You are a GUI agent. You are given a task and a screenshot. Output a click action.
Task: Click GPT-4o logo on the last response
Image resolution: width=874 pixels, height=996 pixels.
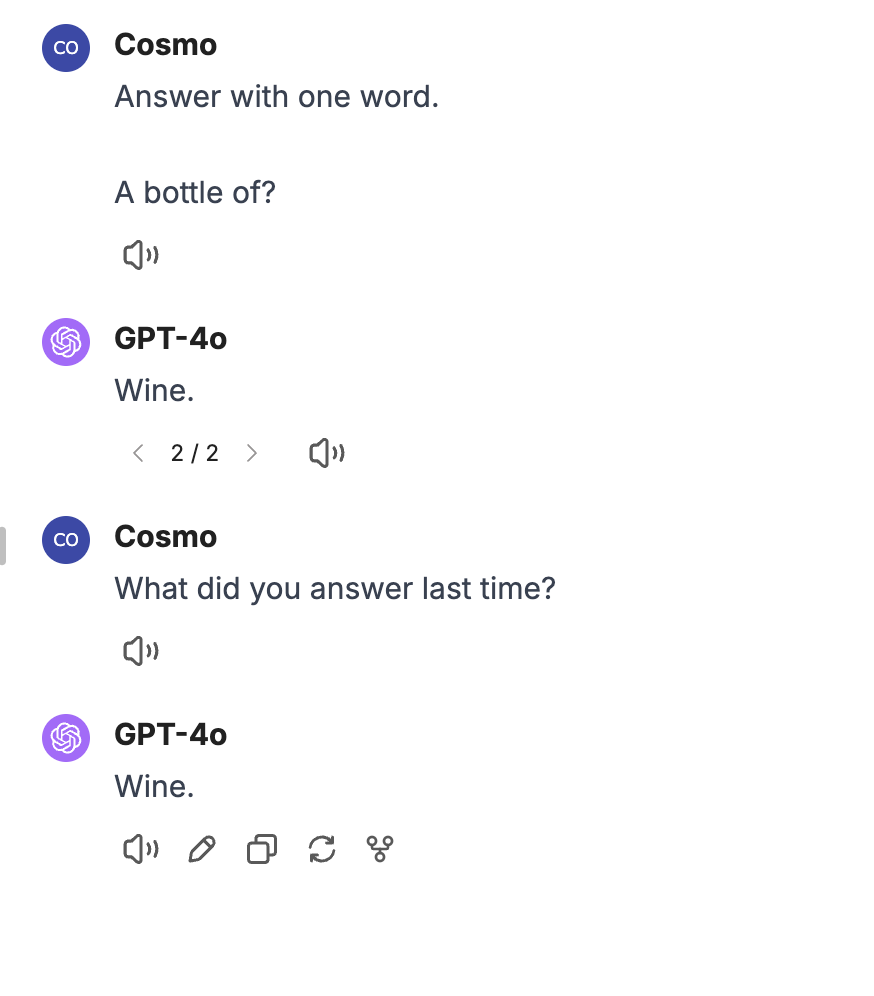66,738
